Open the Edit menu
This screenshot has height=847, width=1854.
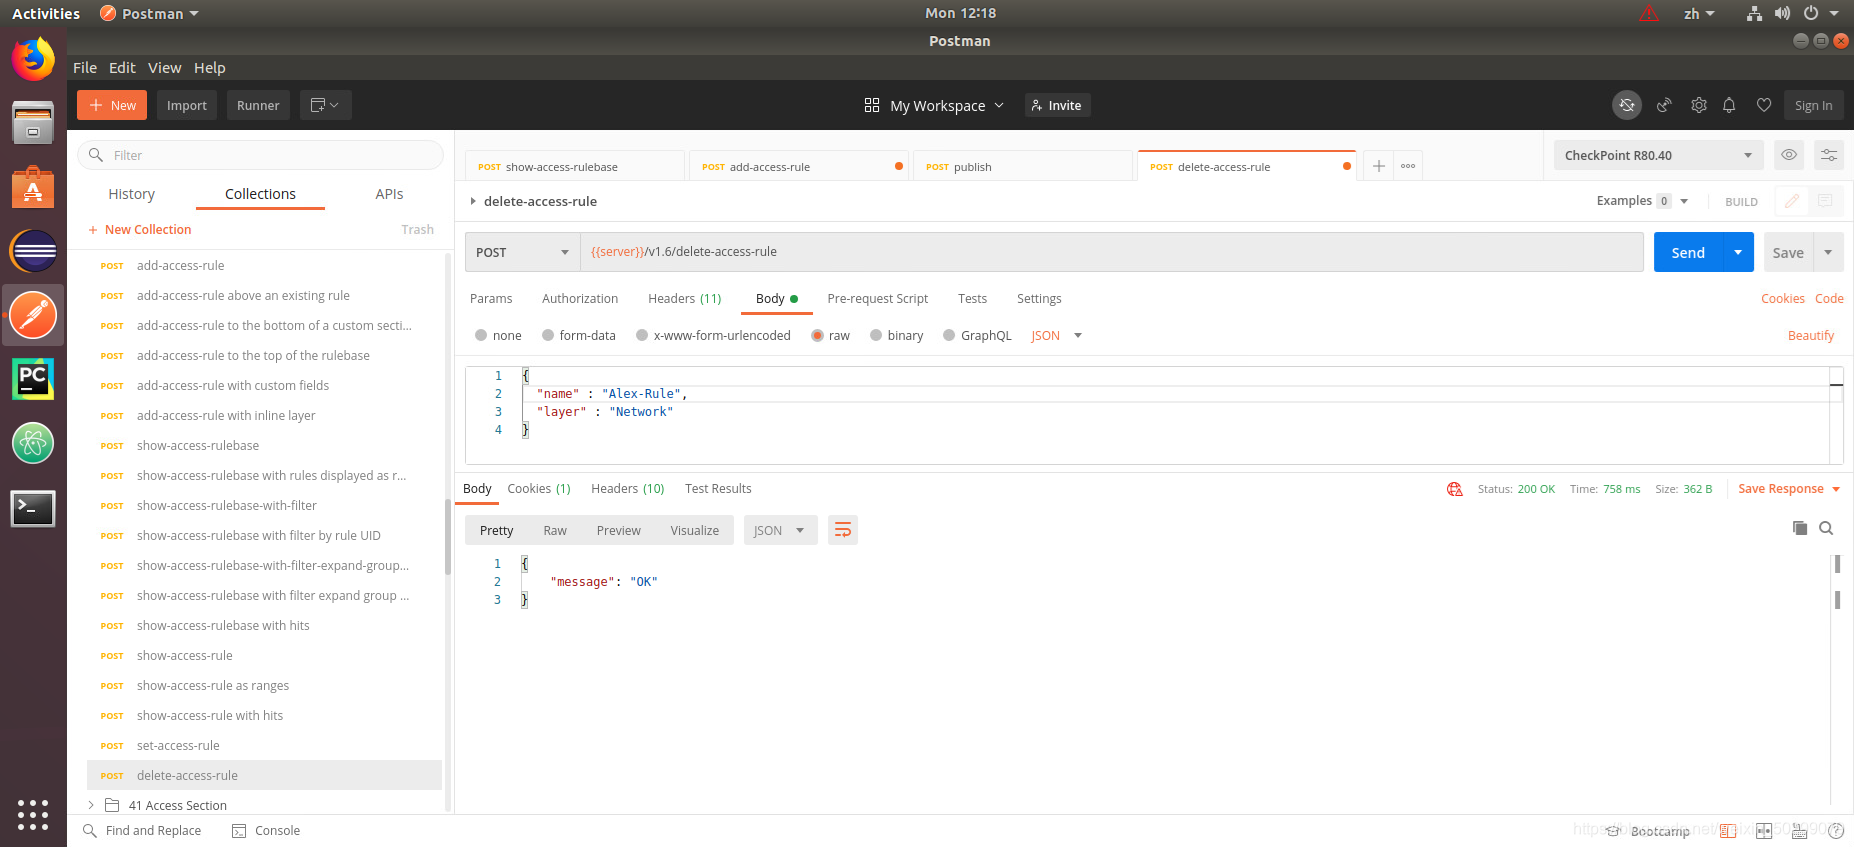coord(122,68)
